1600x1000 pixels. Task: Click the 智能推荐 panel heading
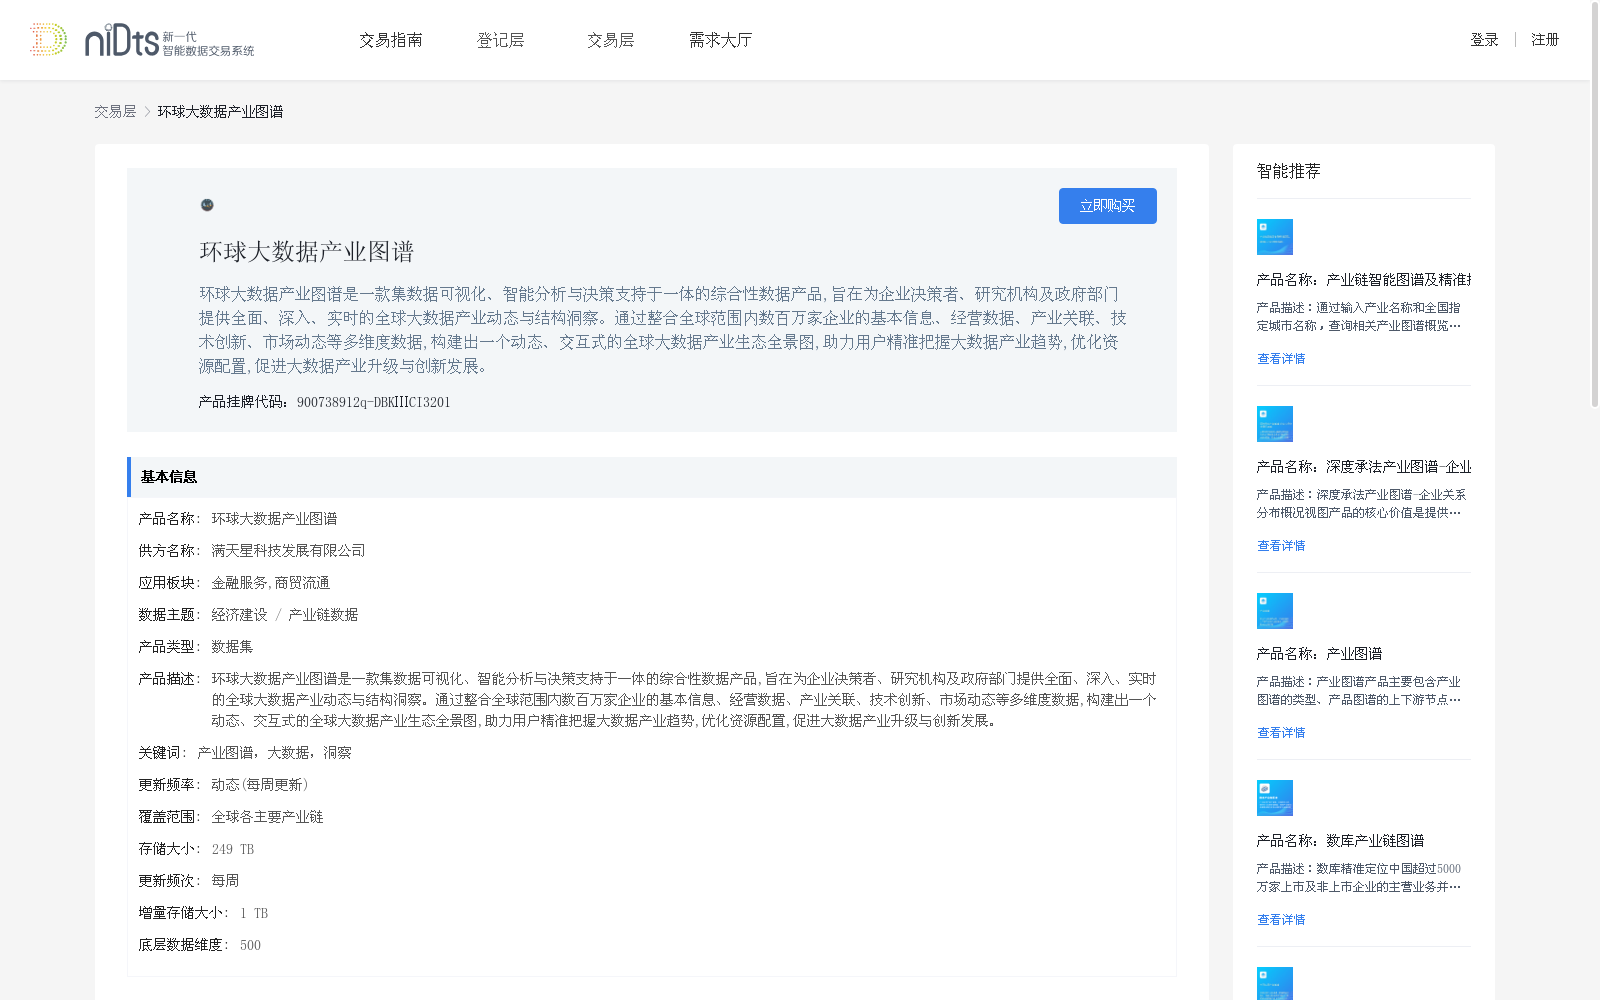pos(1288,171)
